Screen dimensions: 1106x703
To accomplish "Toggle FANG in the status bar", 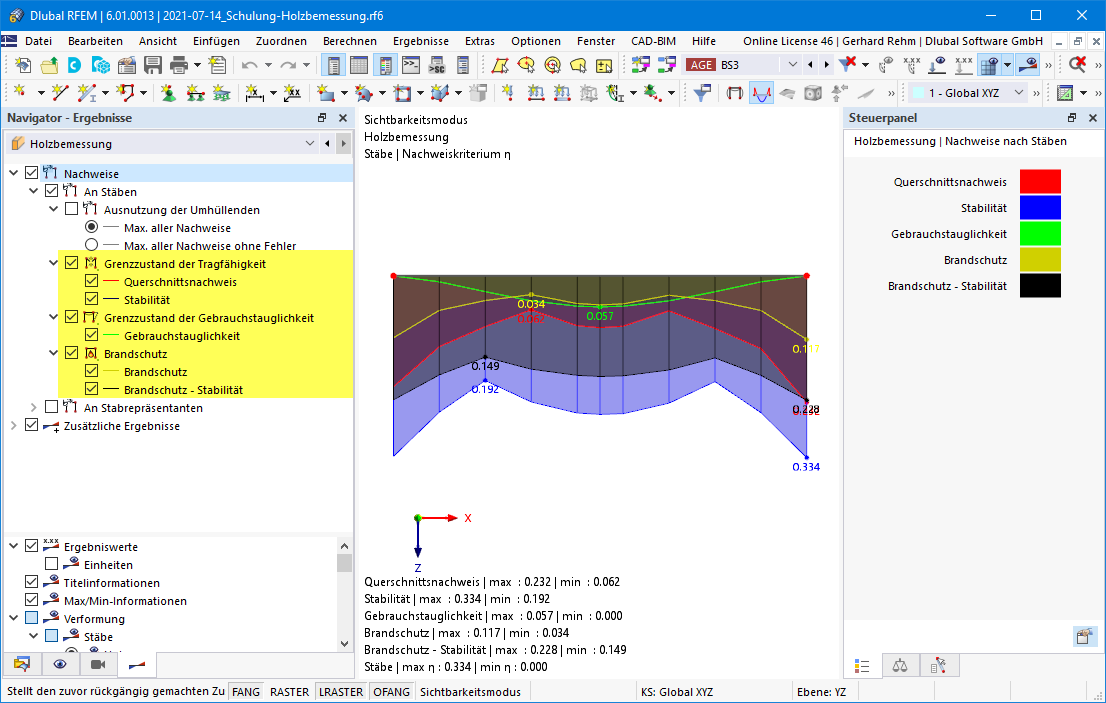I will tap(245, 692).
